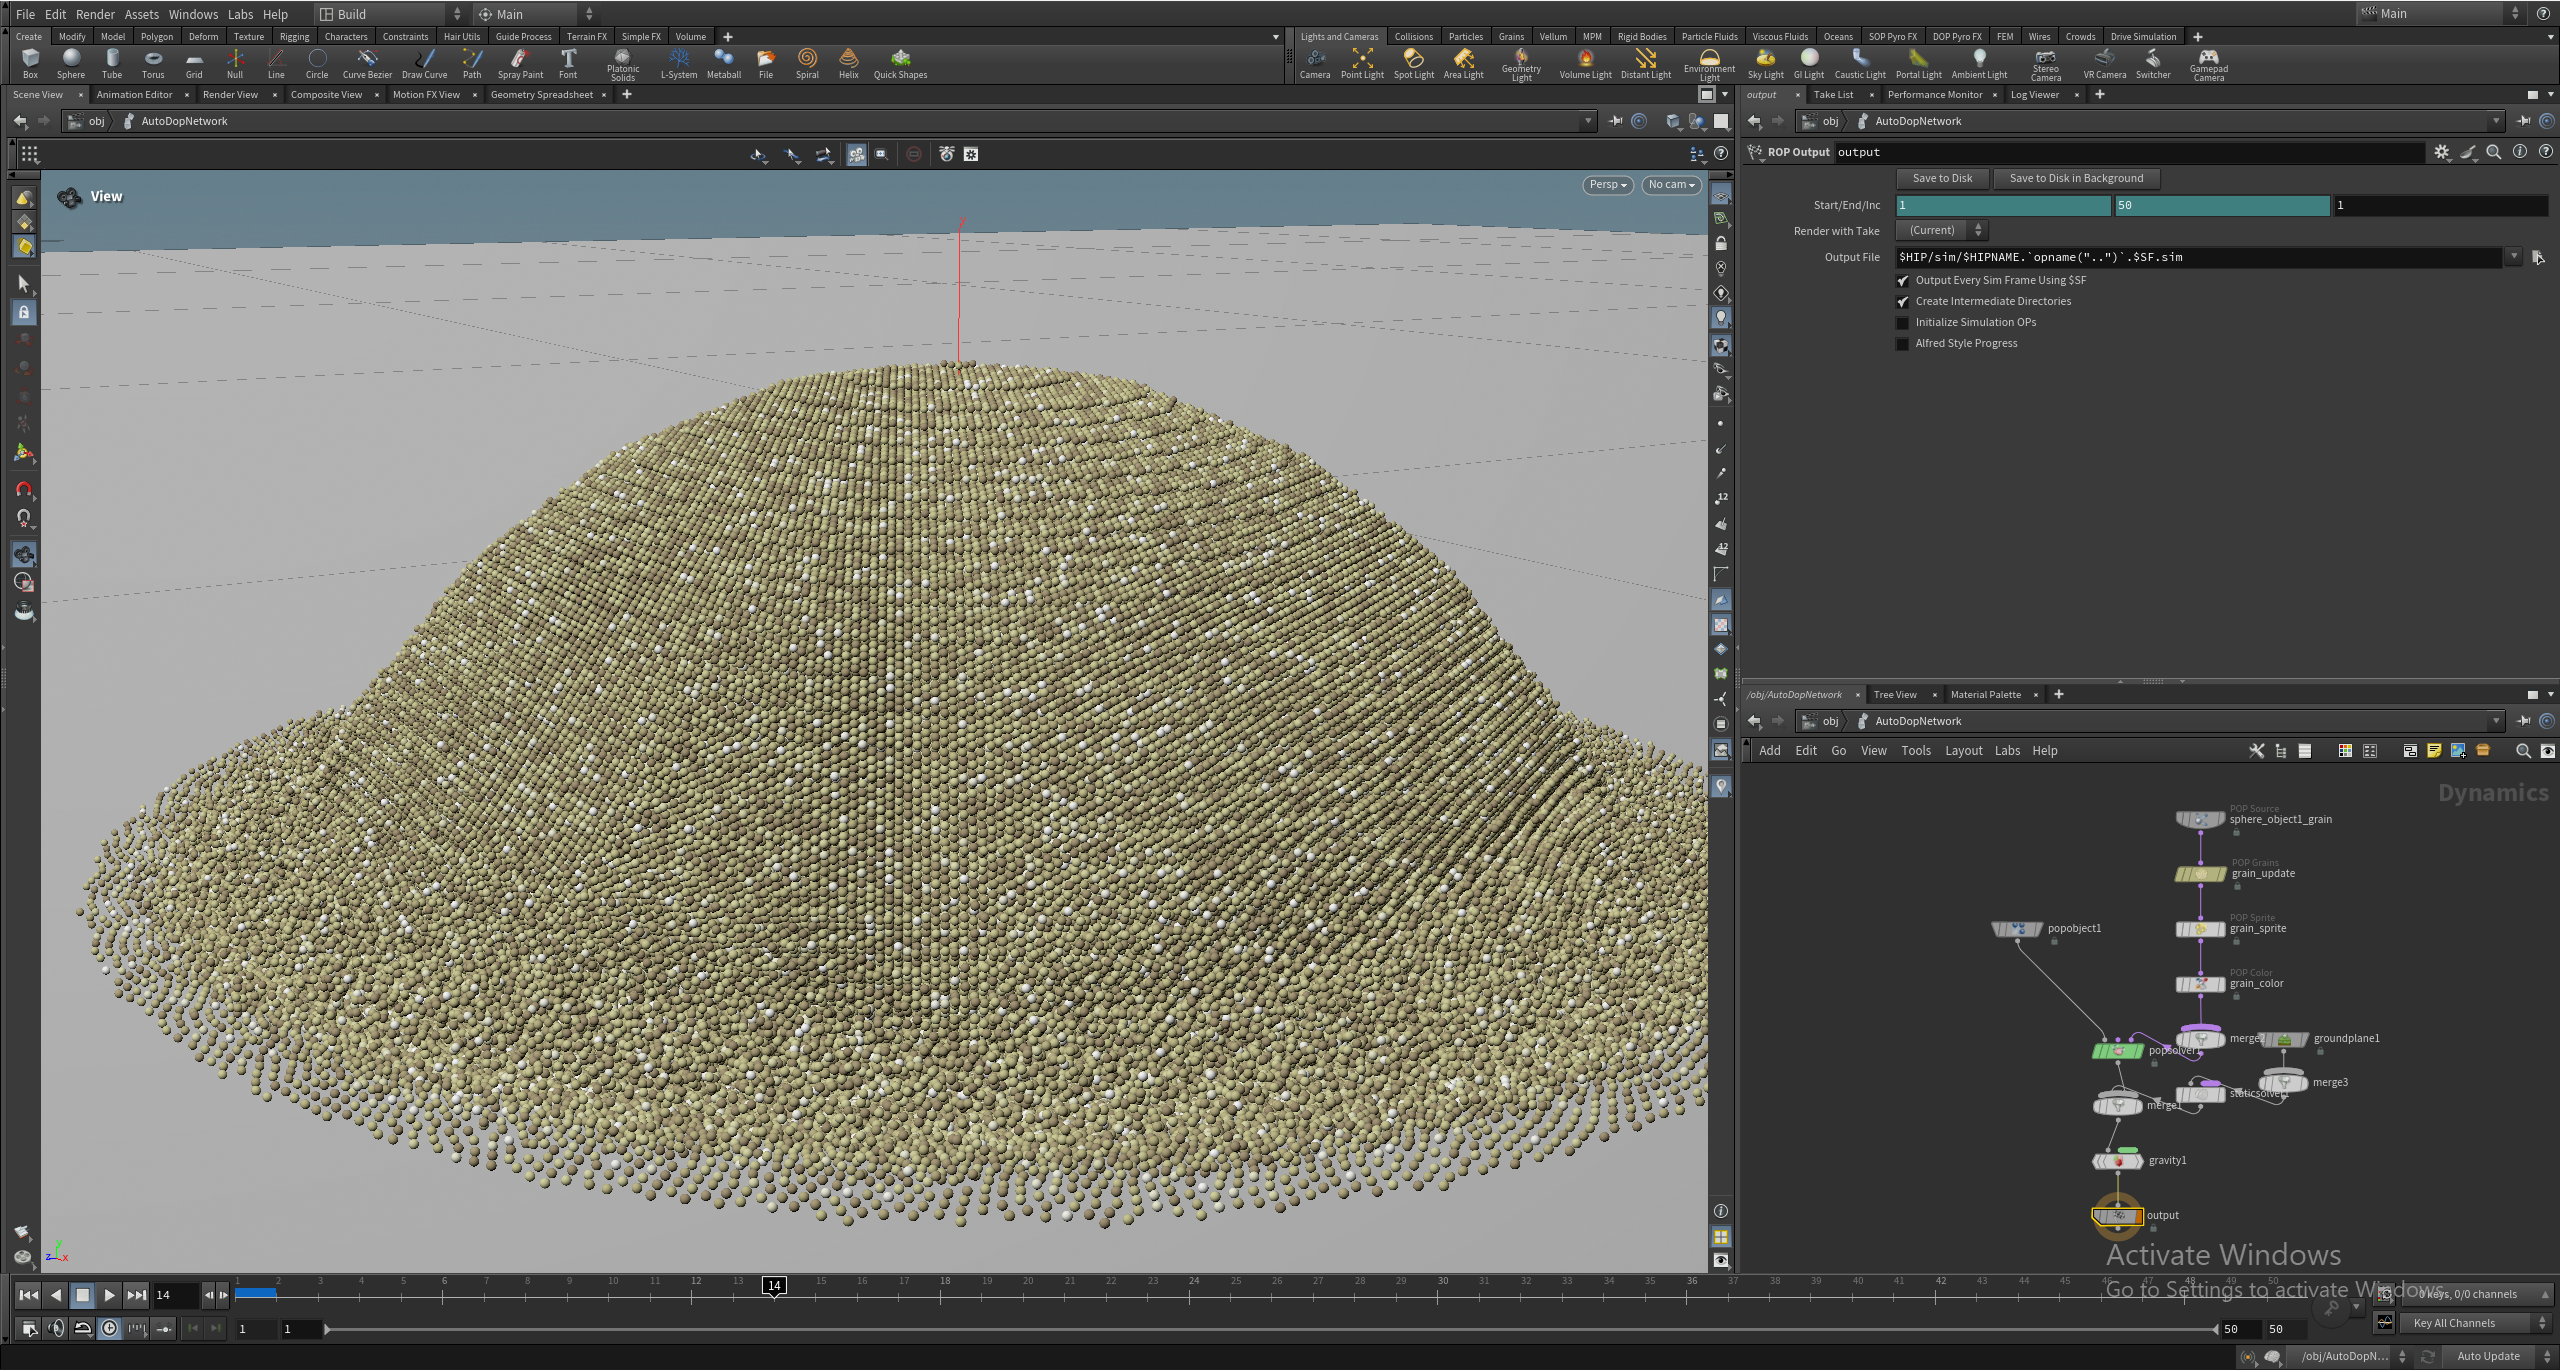Screen dimensions: 2560x1370
Task: Click the VR Camera shelf tool
Action: coord(2103,63)
